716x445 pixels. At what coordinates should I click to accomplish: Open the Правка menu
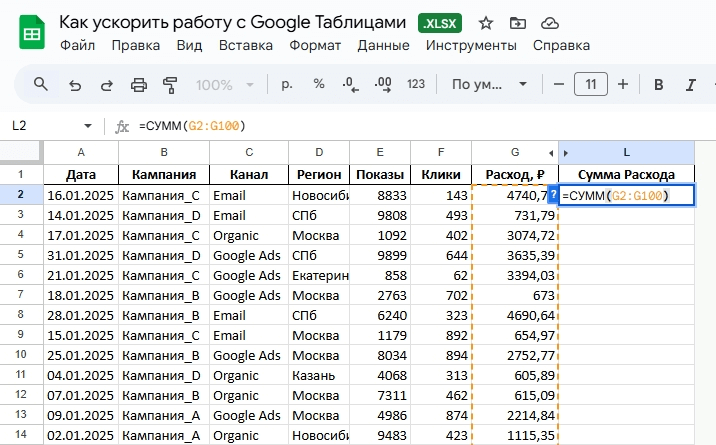tap(136, 46)
